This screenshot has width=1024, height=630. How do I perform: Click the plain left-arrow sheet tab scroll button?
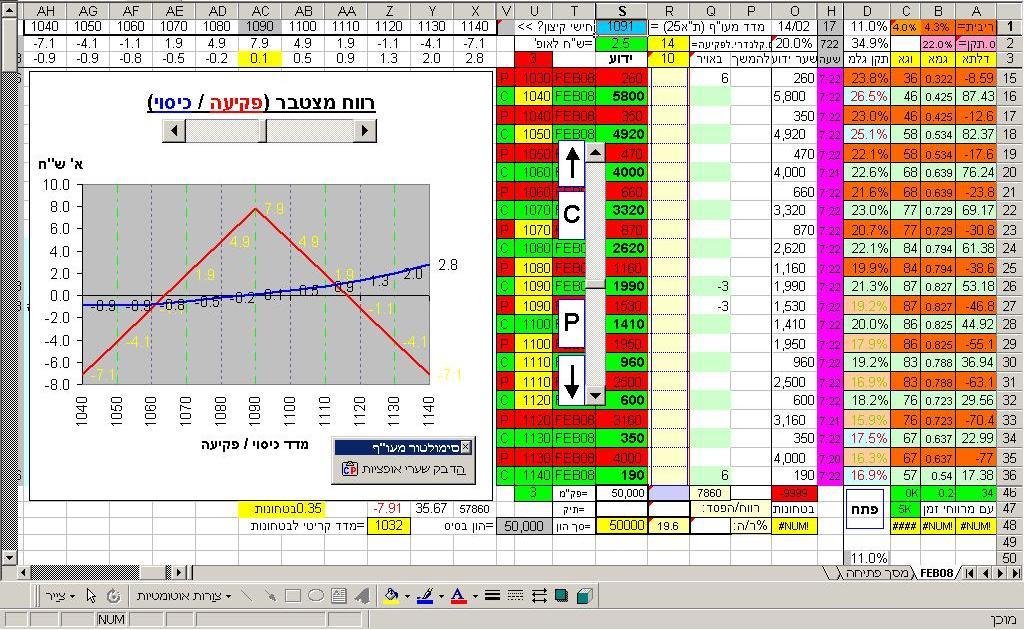985,573
